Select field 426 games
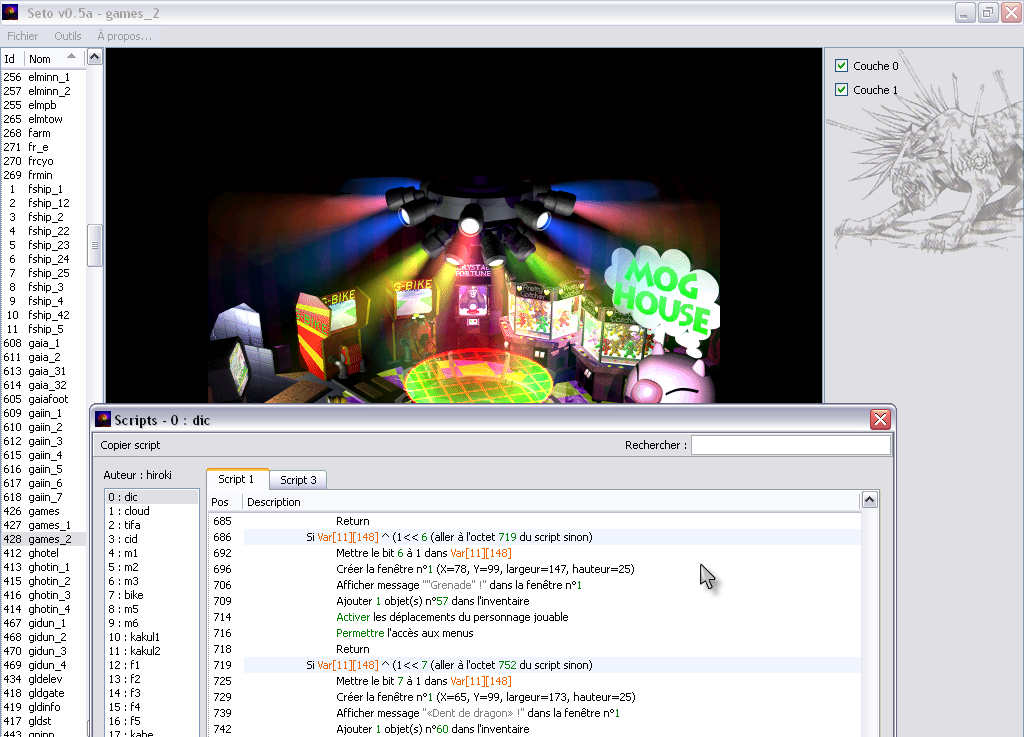 pyautogui.click(x=43, y=511)
